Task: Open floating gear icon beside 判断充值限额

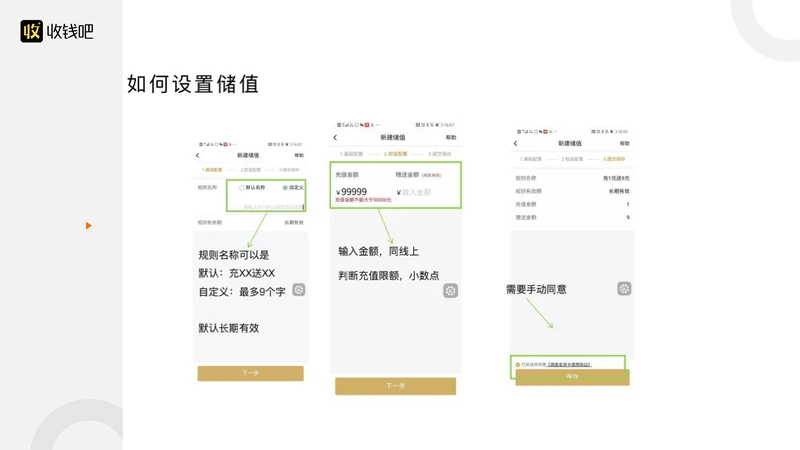Action: point(450,291)
